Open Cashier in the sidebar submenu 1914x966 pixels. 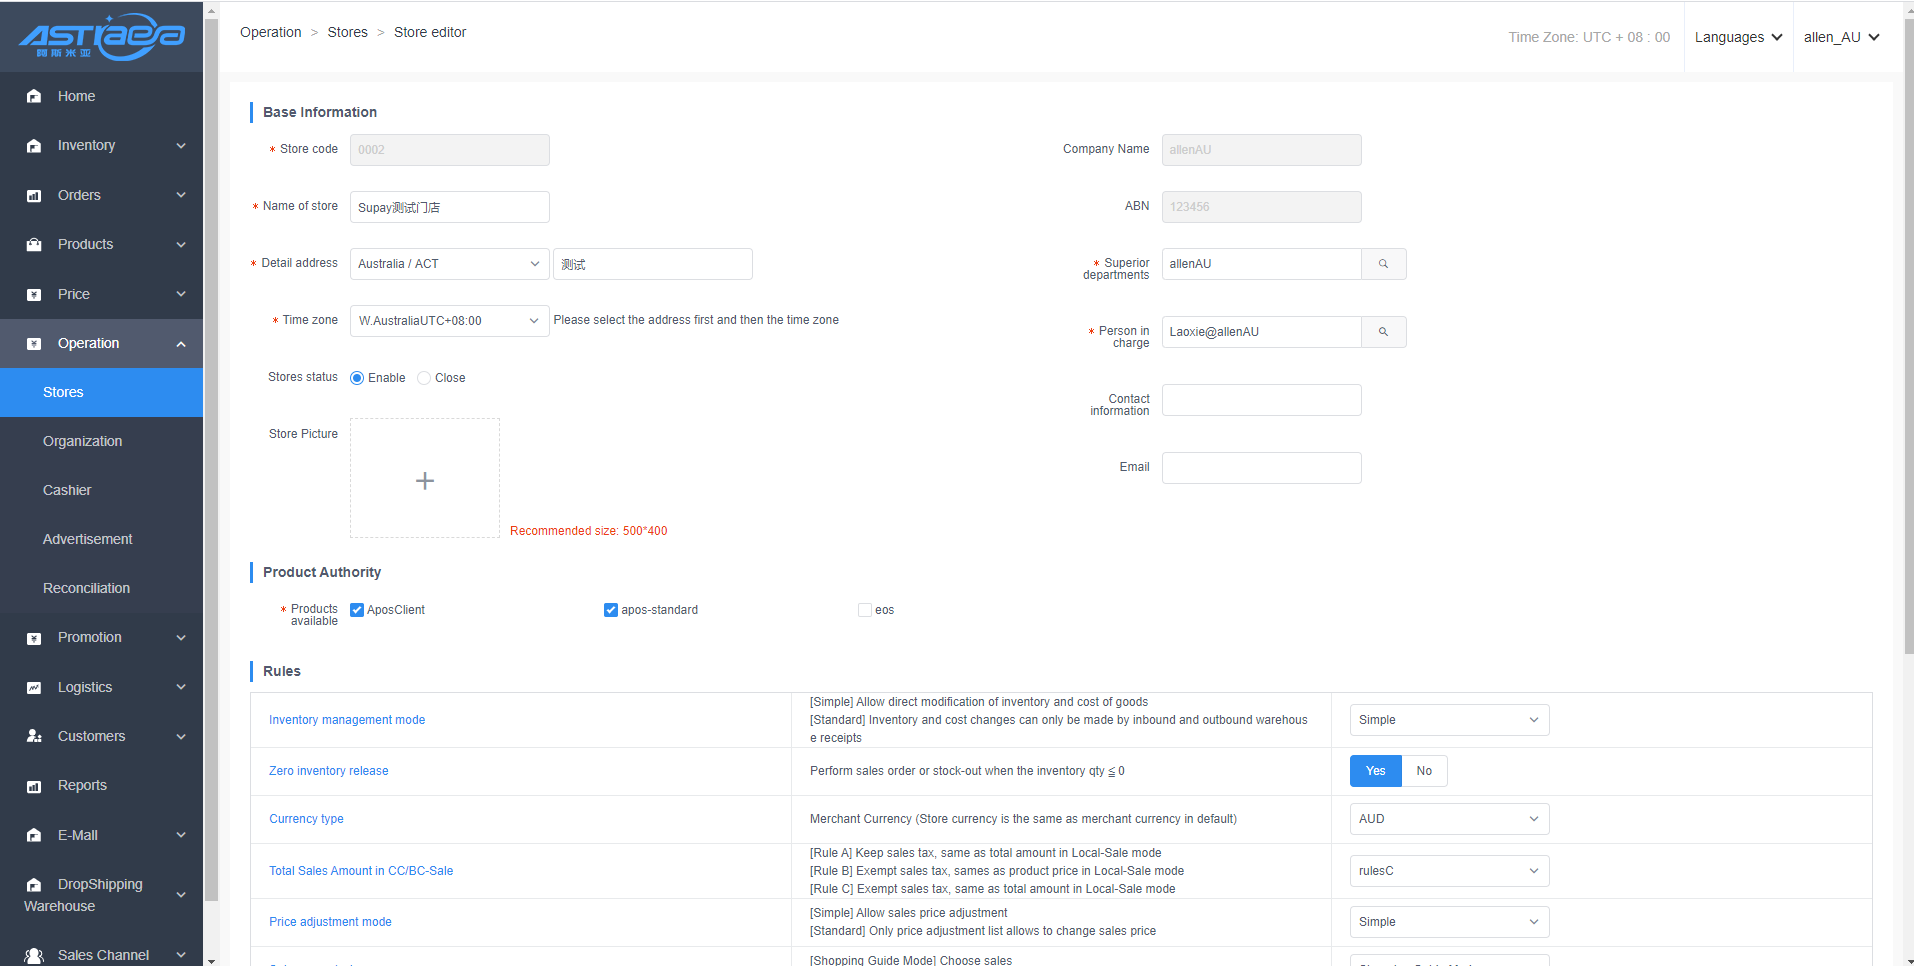[67, 490]
